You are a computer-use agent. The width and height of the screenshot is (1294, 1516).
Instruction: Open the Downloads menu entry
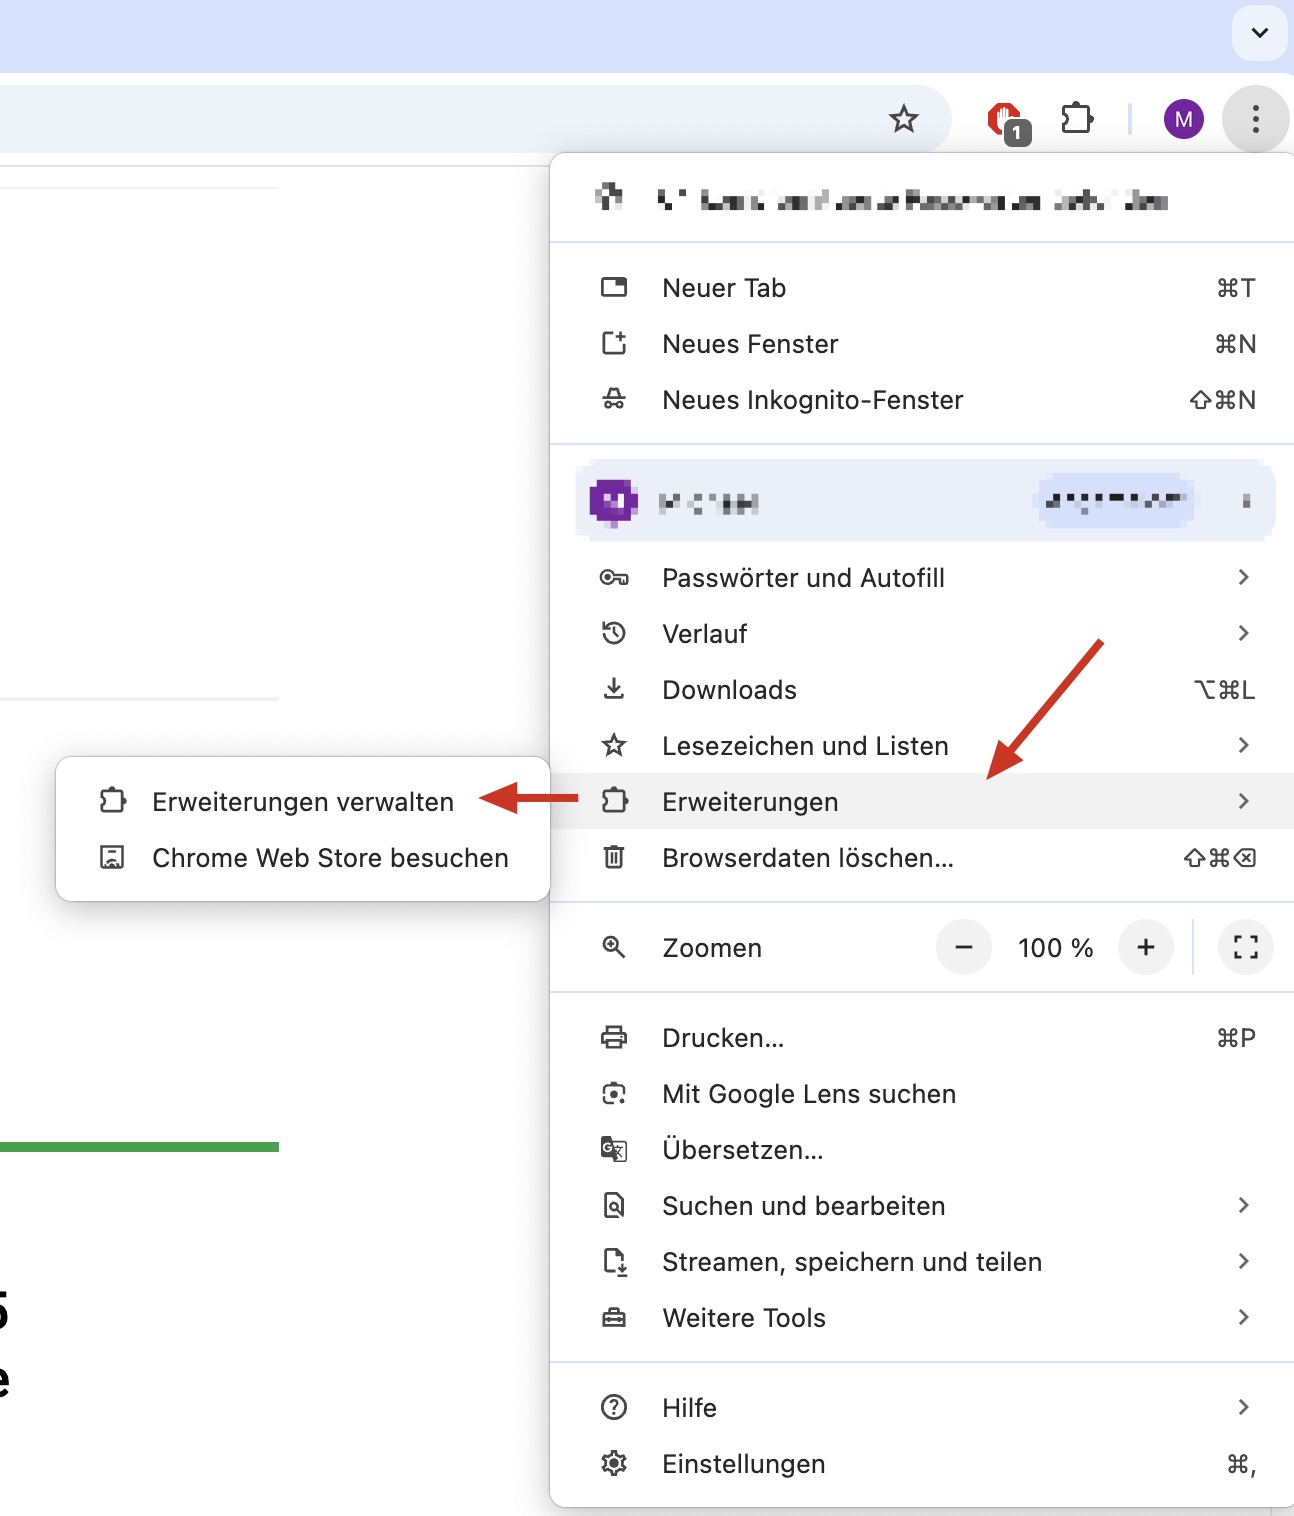tap(729, 690)
